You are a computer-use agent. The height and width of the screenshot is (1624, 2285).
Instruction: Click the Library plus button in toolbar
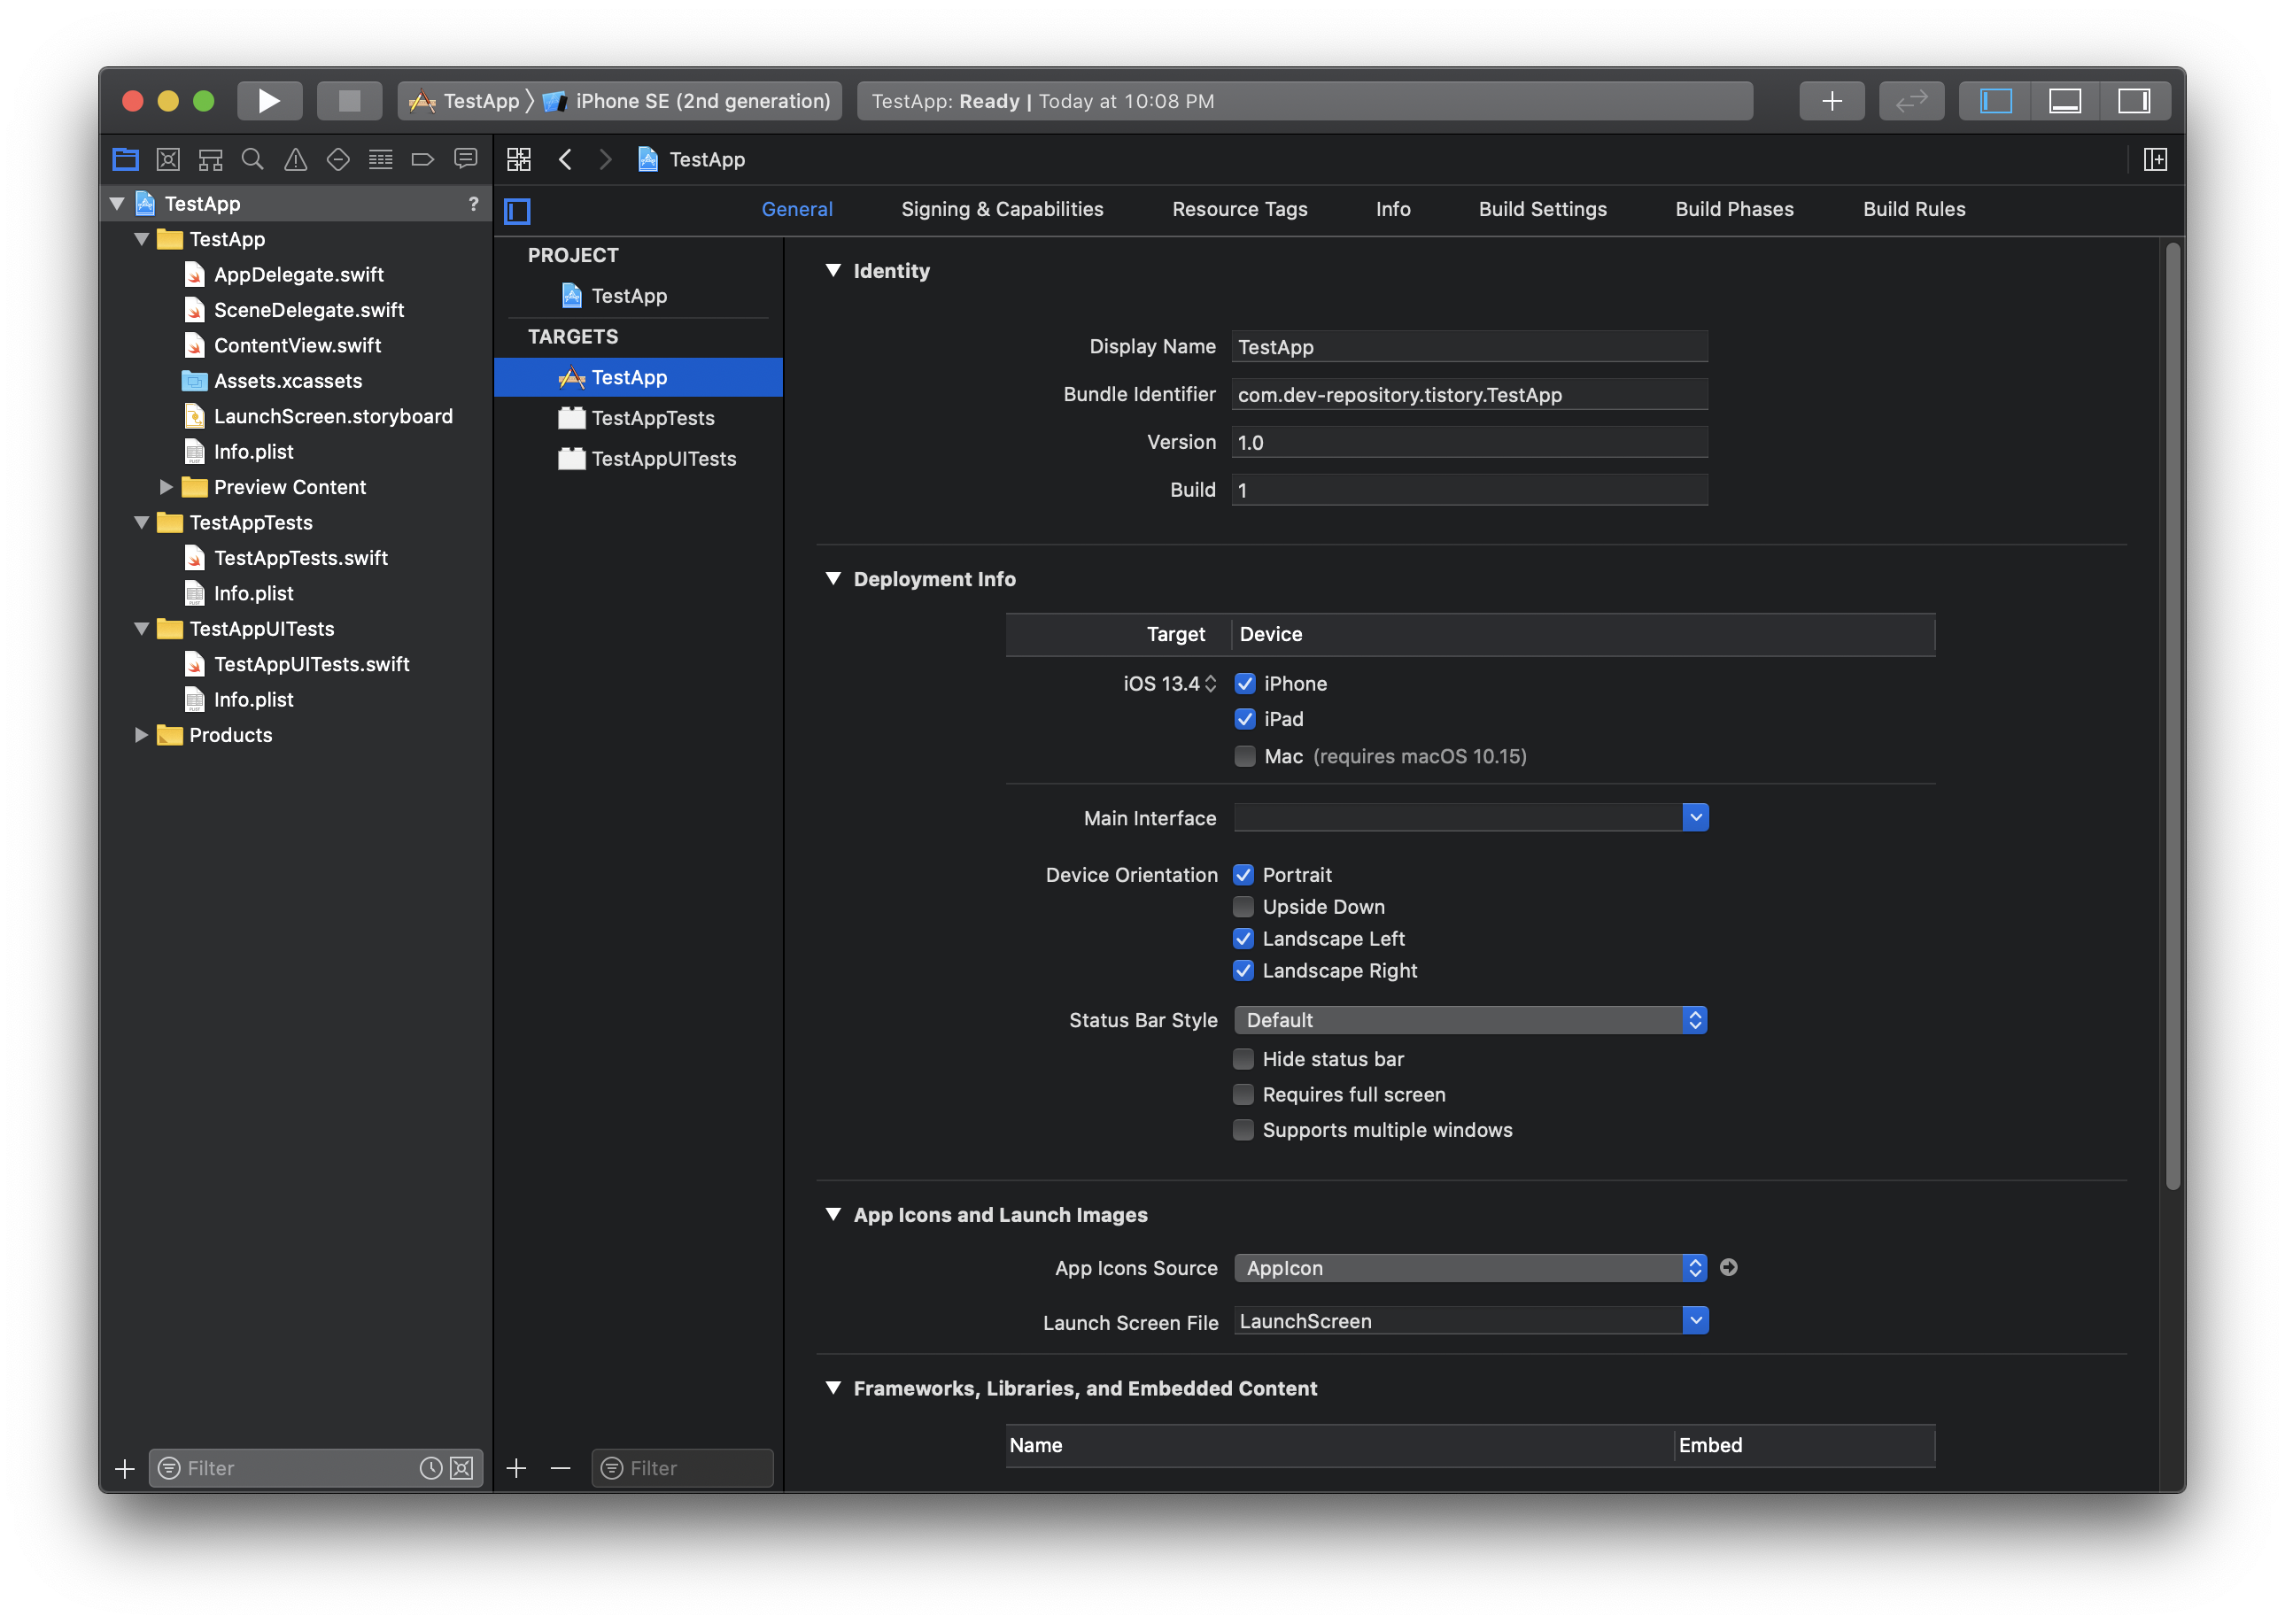(1831, 101)
